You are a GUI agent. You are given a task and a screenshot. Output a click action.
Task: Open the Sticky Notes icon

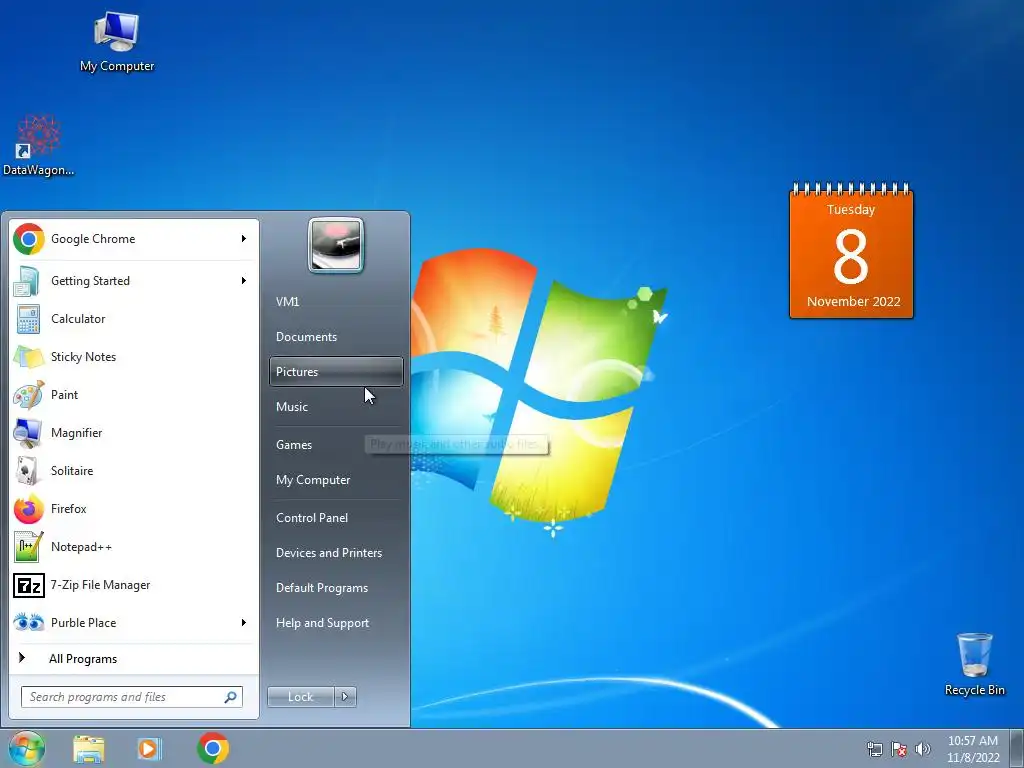click(28, 357)
